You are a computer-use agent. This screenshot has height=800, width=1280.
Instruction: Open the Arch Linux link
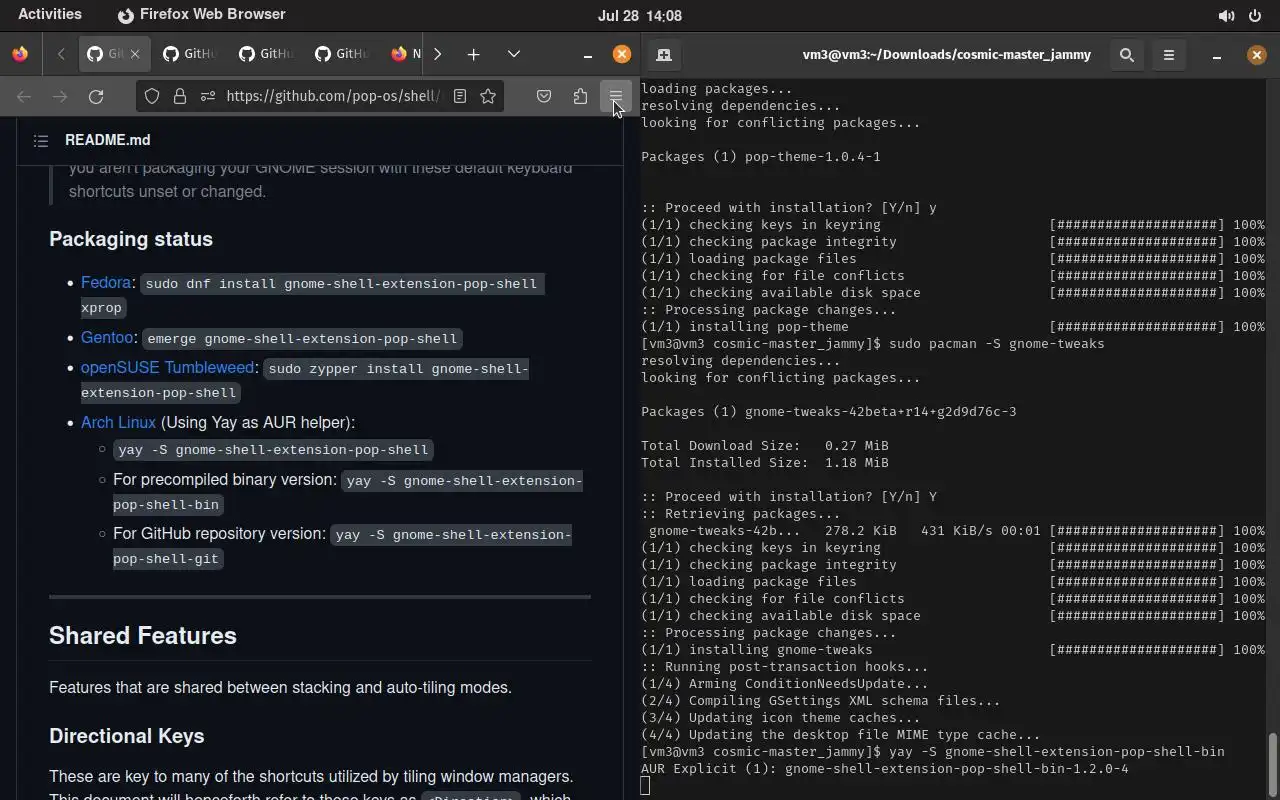[x=118, y=422]
